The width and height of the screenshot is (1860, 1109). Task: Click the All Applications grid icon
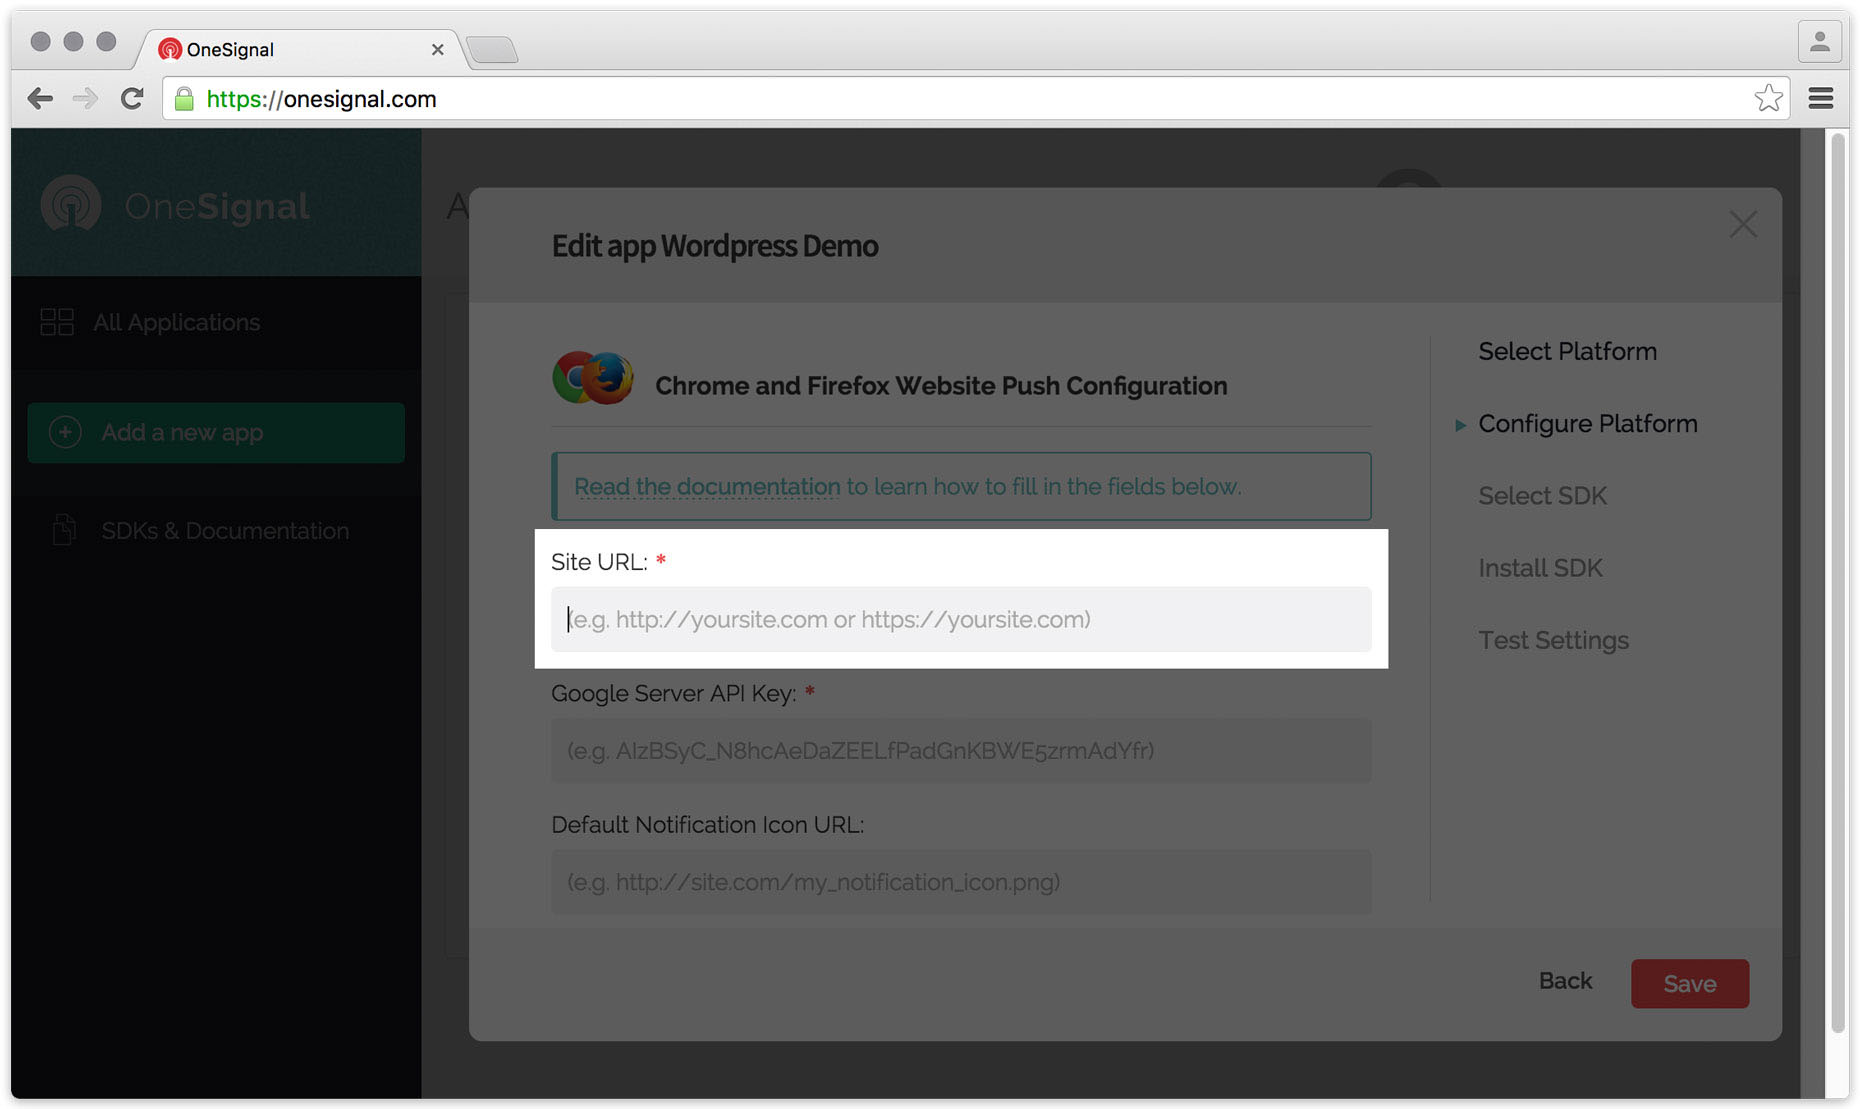pyautogui.click(x=57, y=322)
